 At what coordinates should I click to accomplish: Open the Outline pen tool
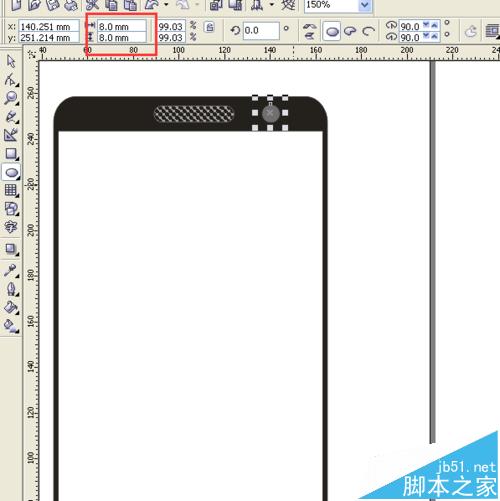click(11, 289)
